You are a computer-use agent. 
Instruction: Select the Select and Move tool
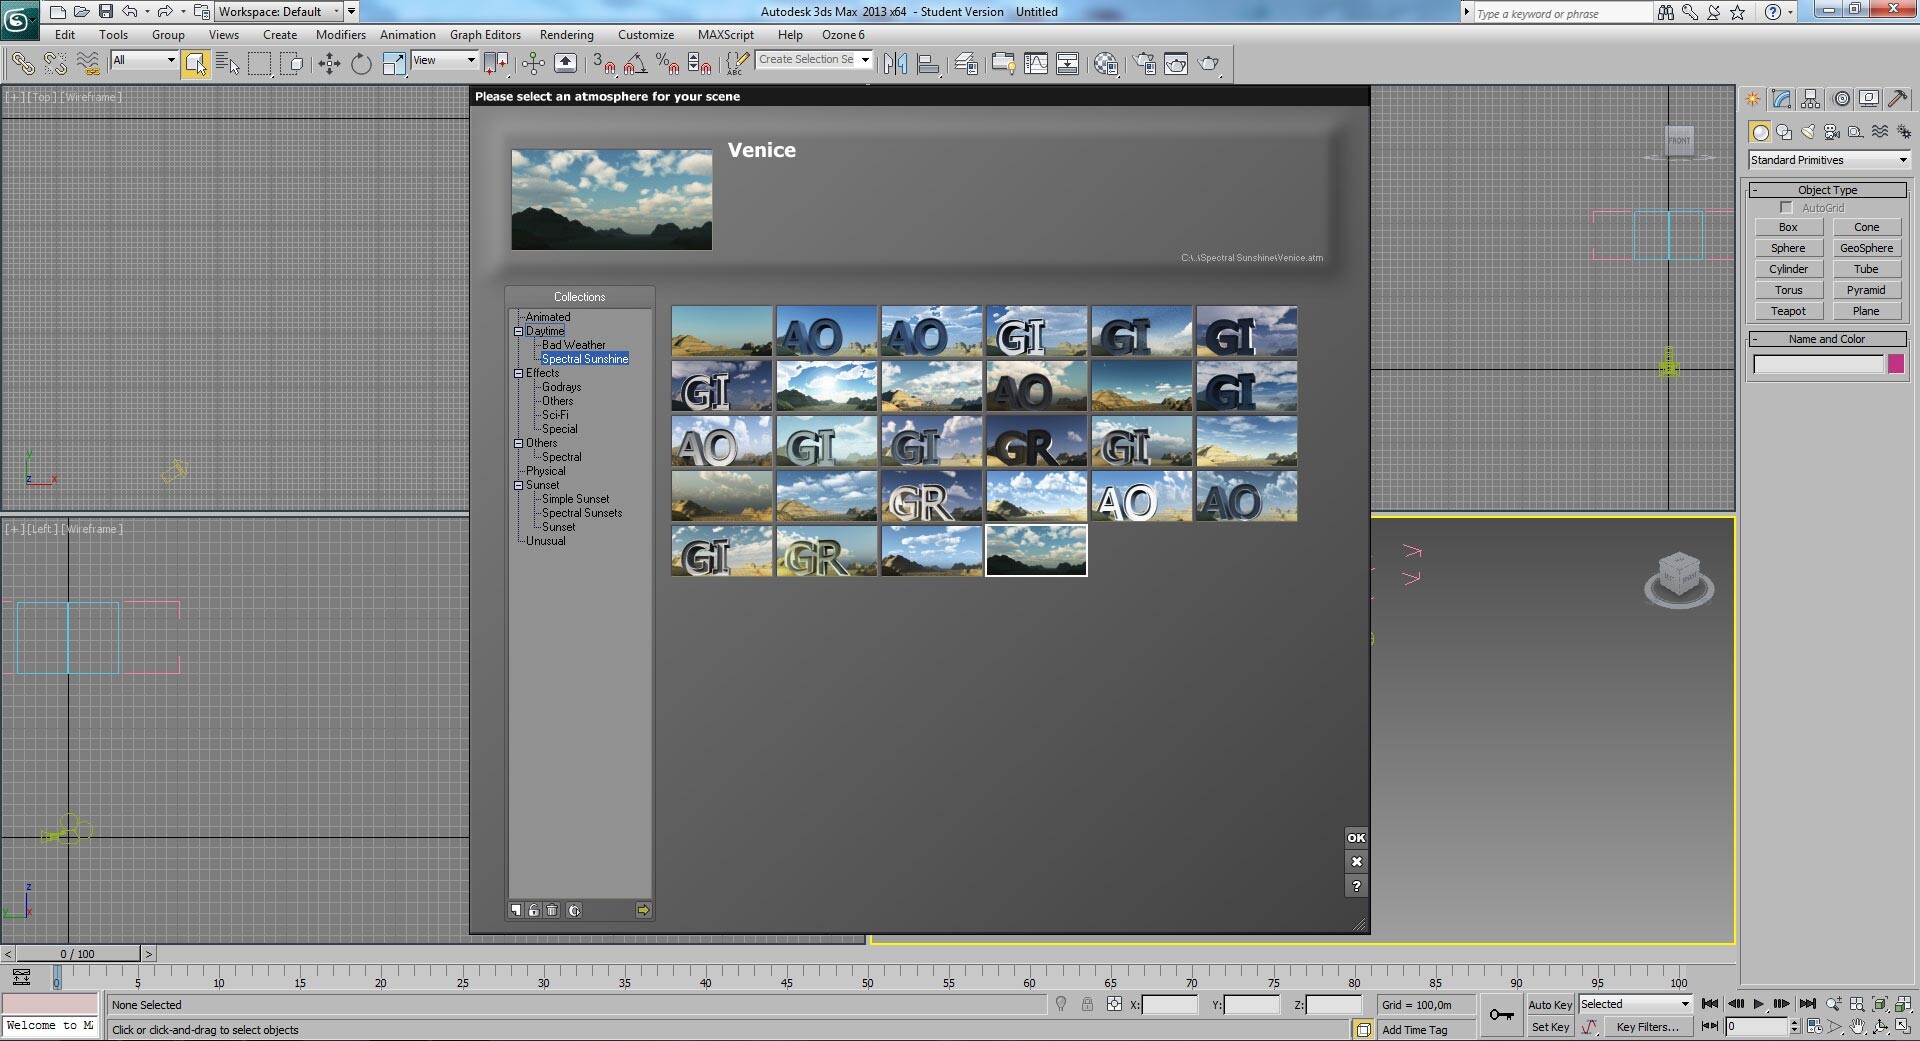(329, 64)
